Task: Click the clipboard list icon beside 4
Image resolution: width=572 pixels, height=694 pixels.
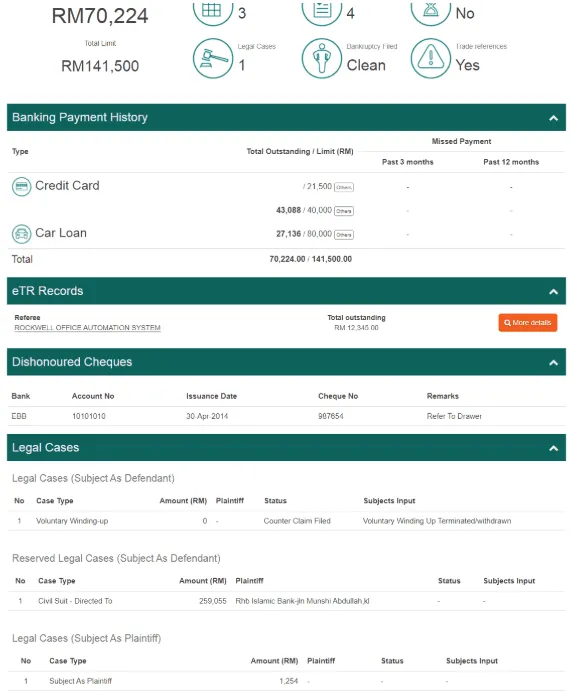Action: [x=322, y=11]
